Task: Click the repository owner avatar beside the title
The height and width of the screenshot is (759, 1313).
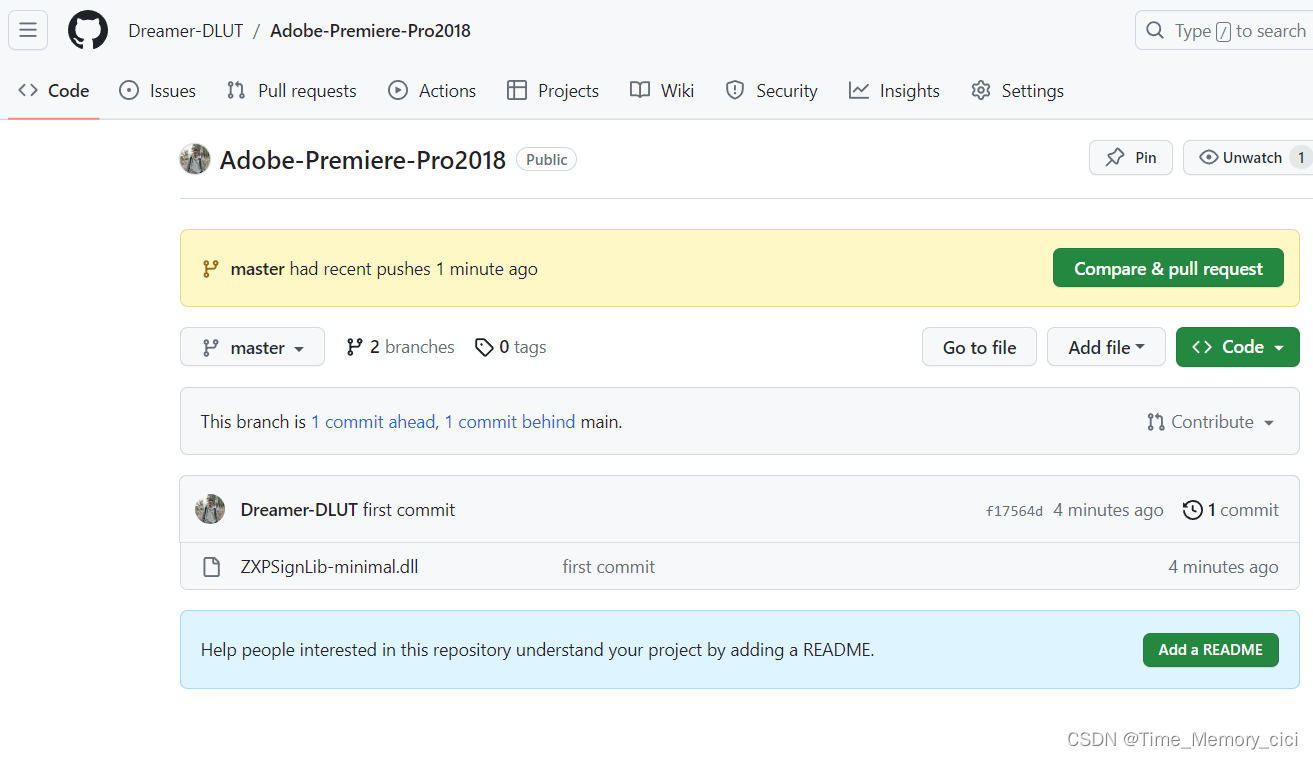Action: point(195,159)
